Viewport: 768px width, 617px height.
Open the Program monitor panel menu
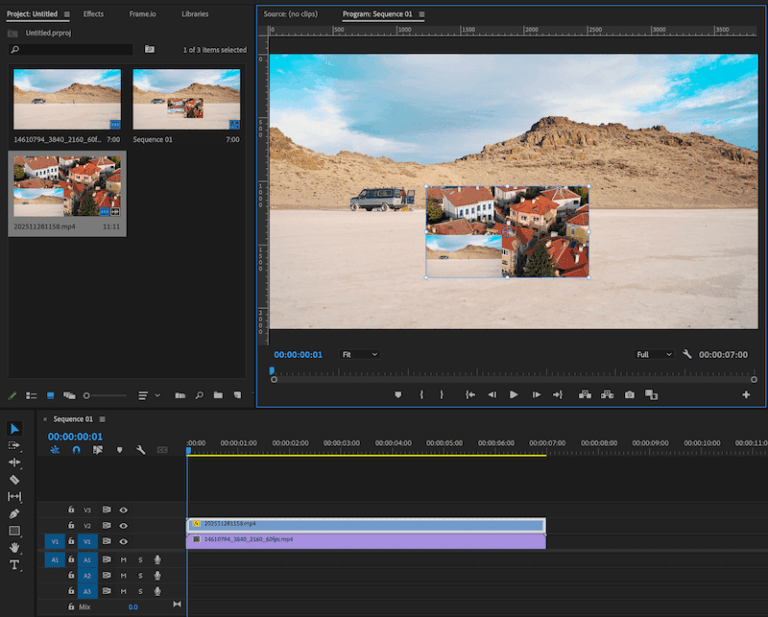pos(421,14)
